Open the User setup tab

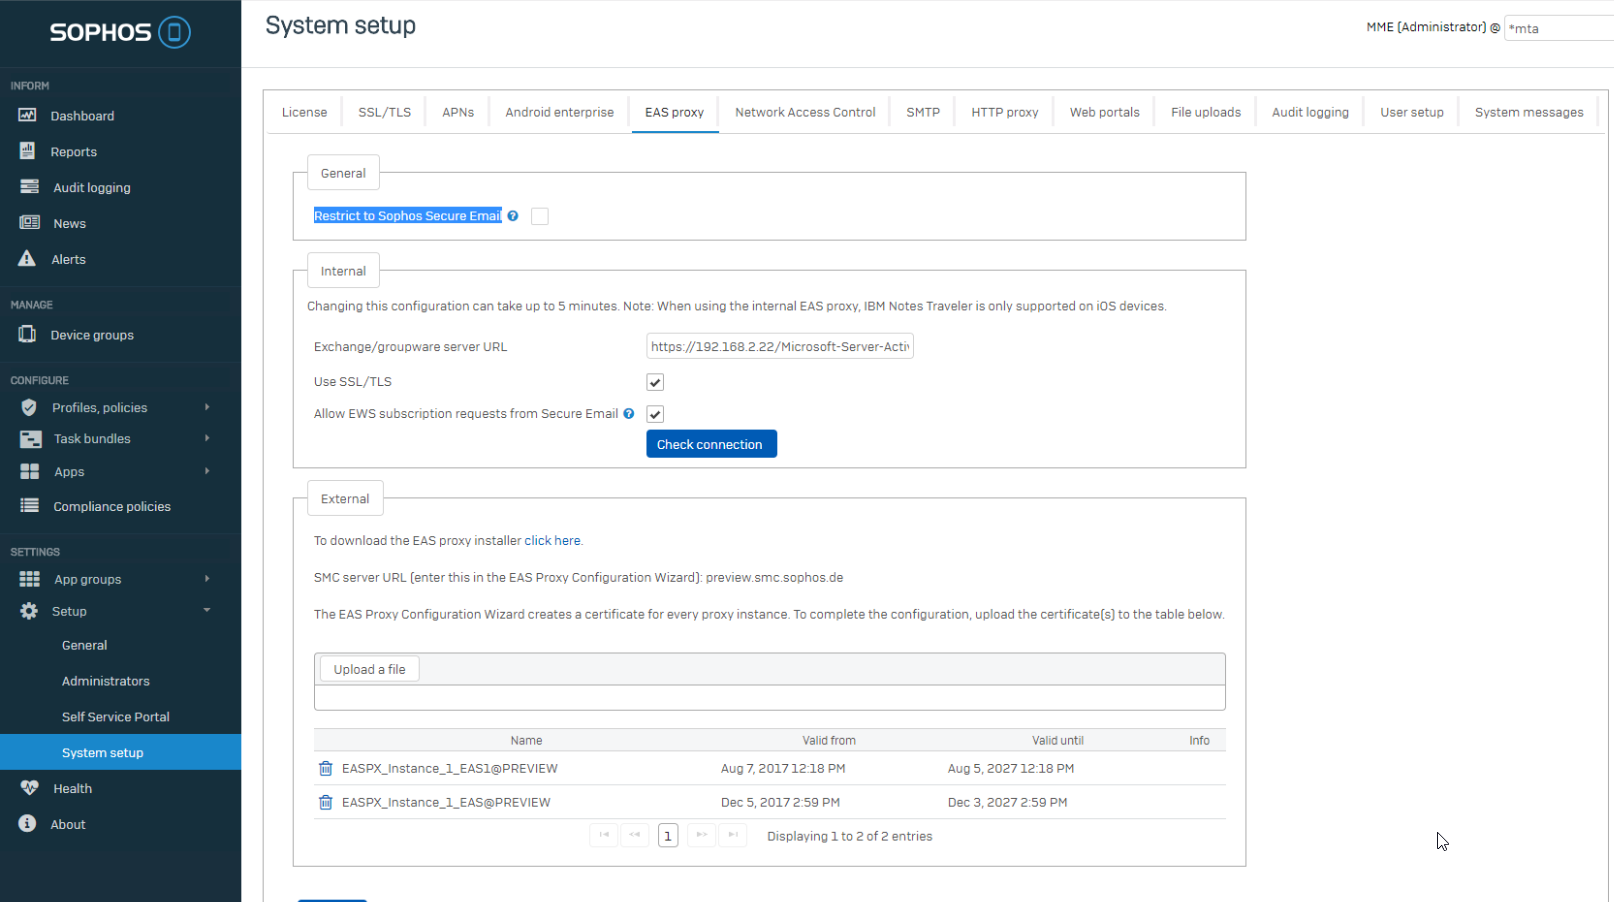(x=1412, y=112)
